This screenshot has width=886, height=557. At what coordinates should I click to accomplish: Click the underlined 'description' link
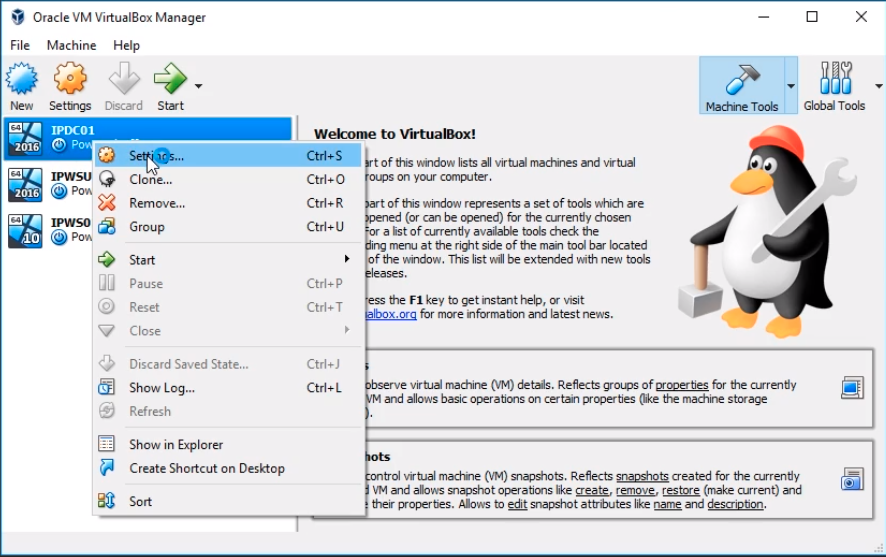point(735,504)
